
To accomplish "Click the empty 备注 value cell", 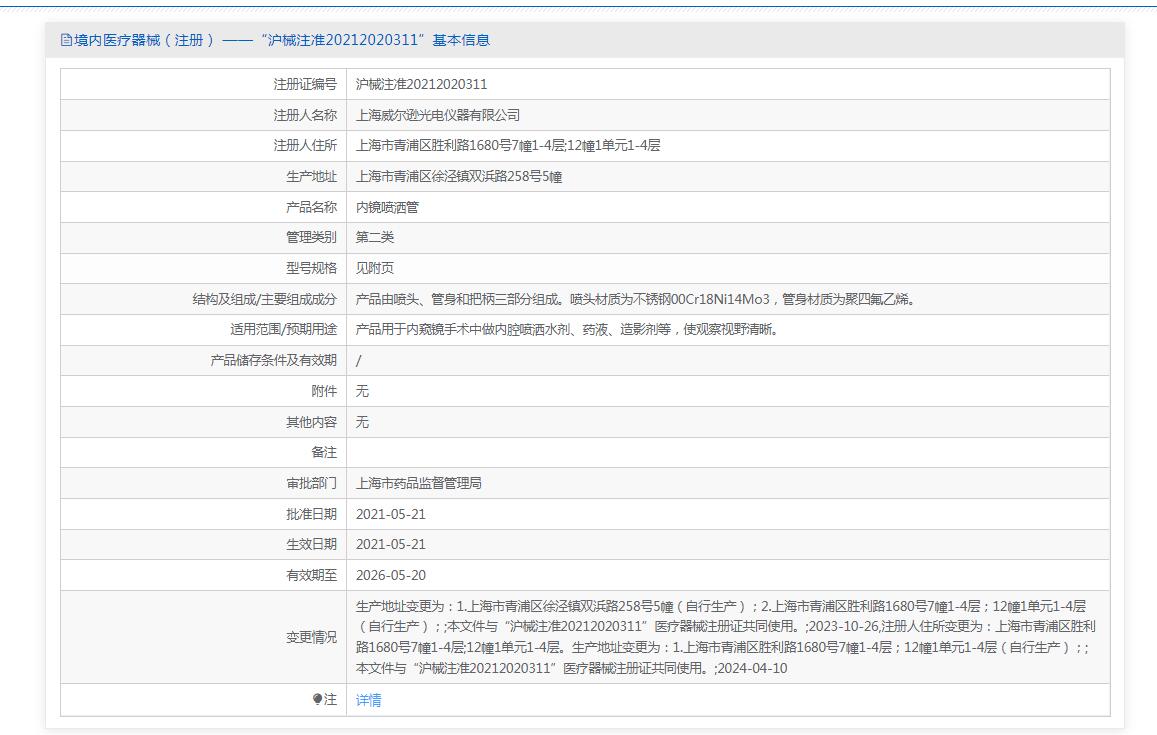I will tap(730, 453).
